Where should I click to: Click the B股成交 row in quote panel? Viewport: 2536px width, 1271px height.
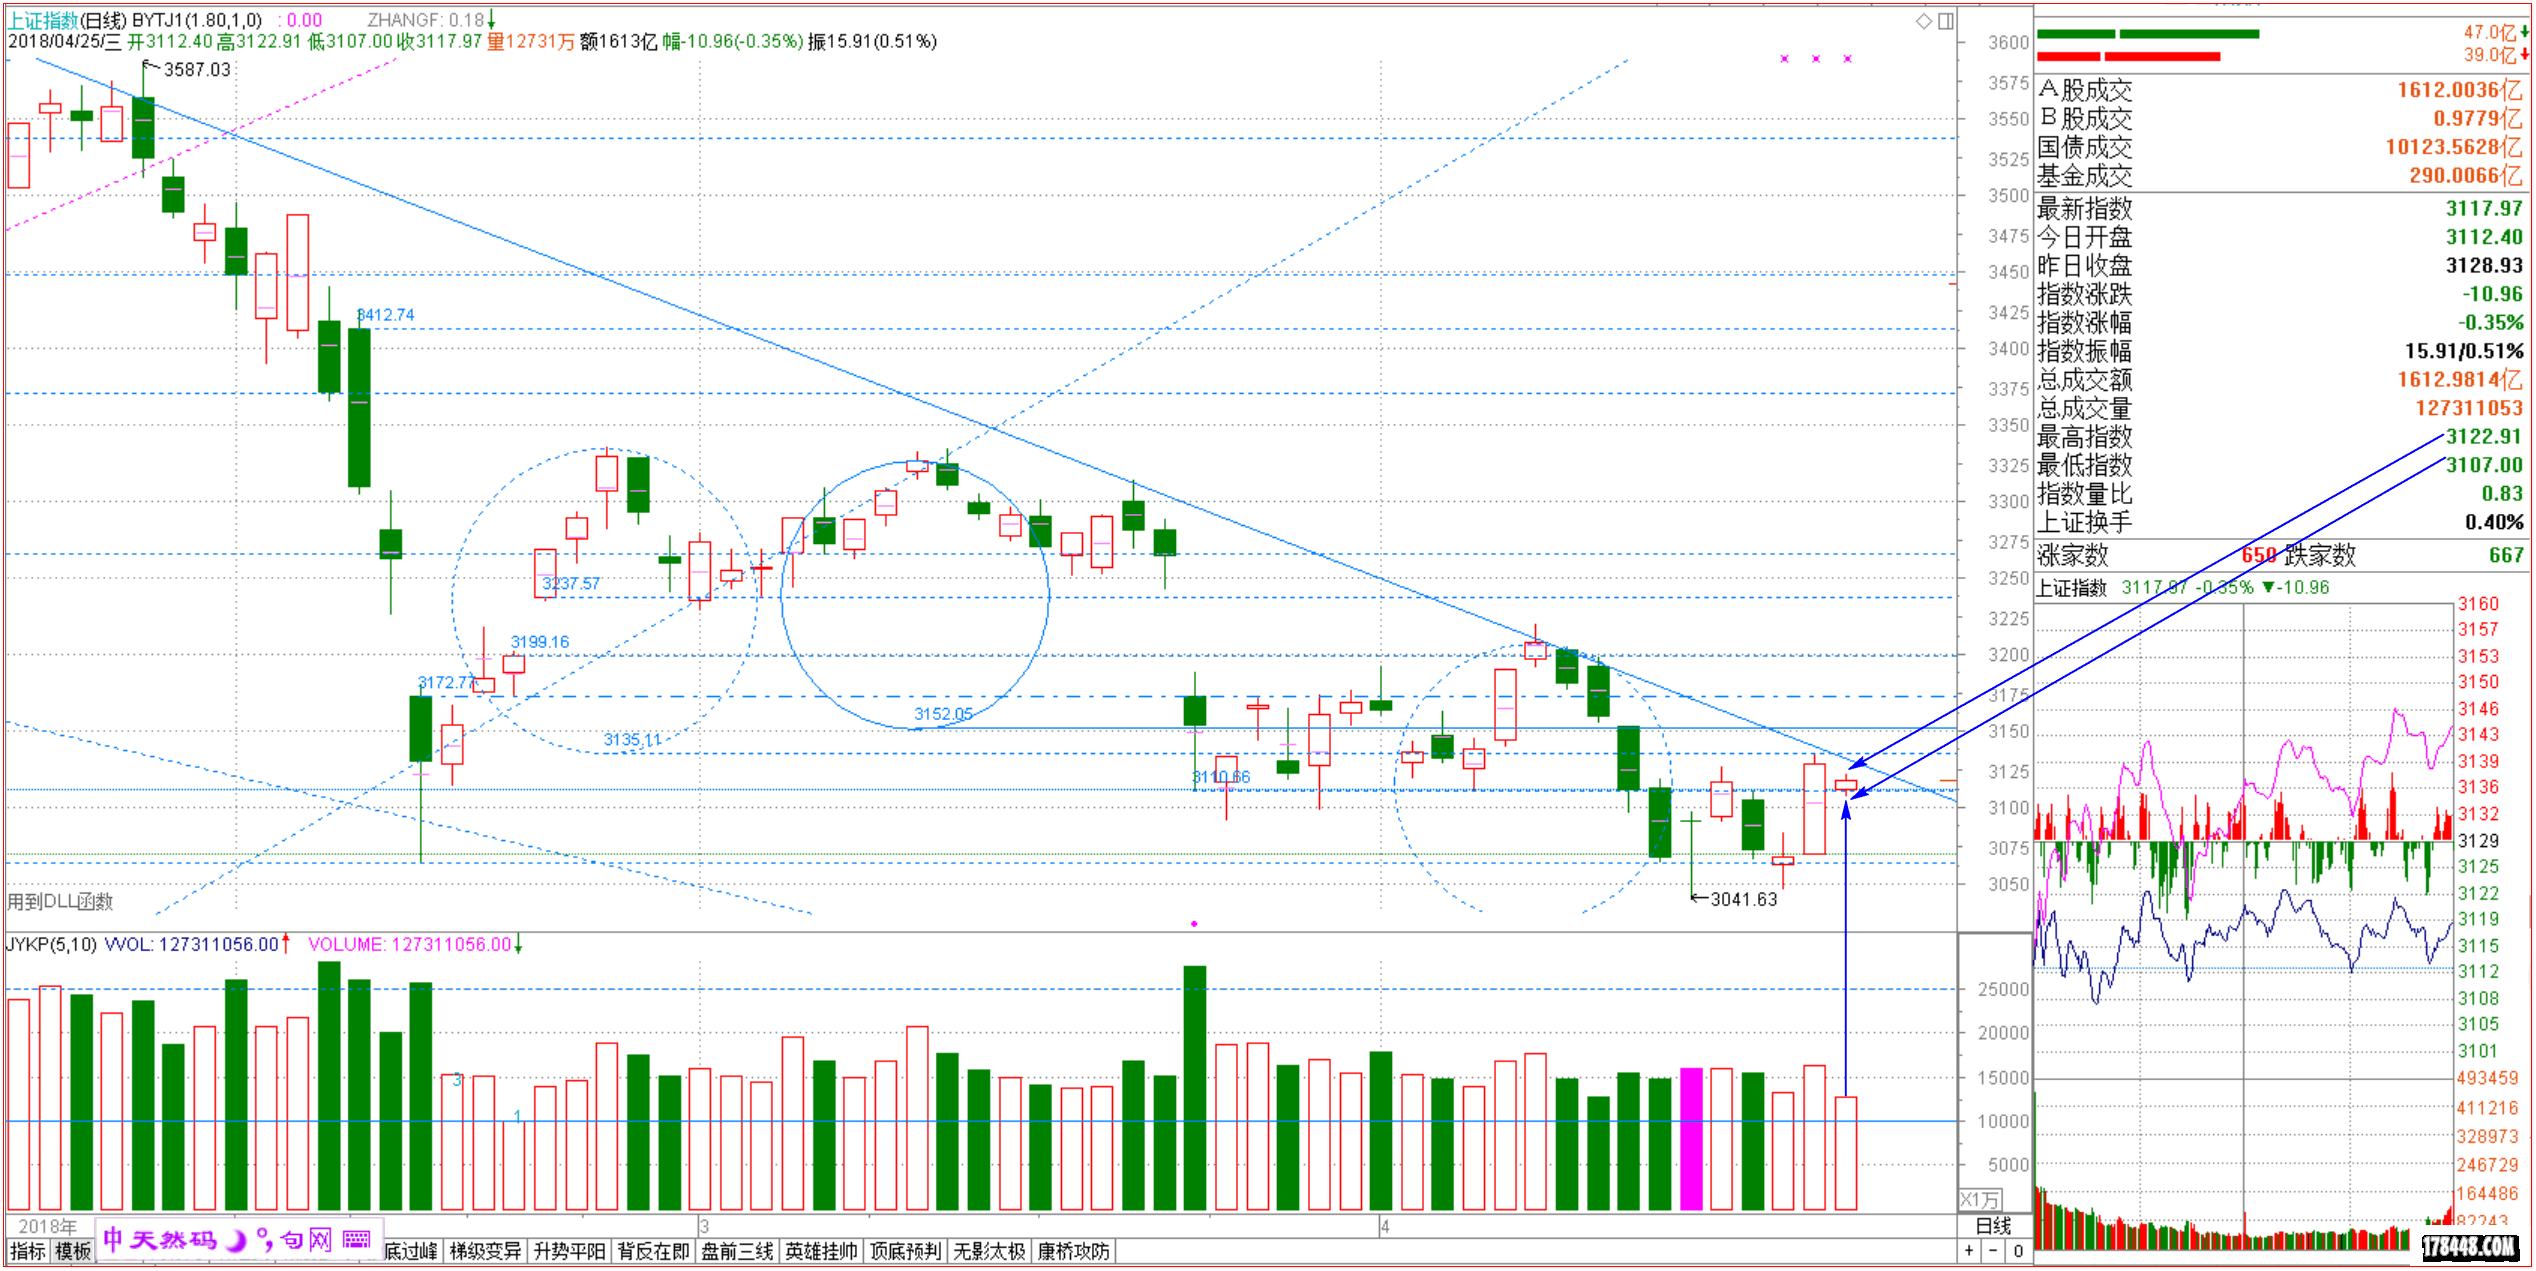[x=2280, y=118]
